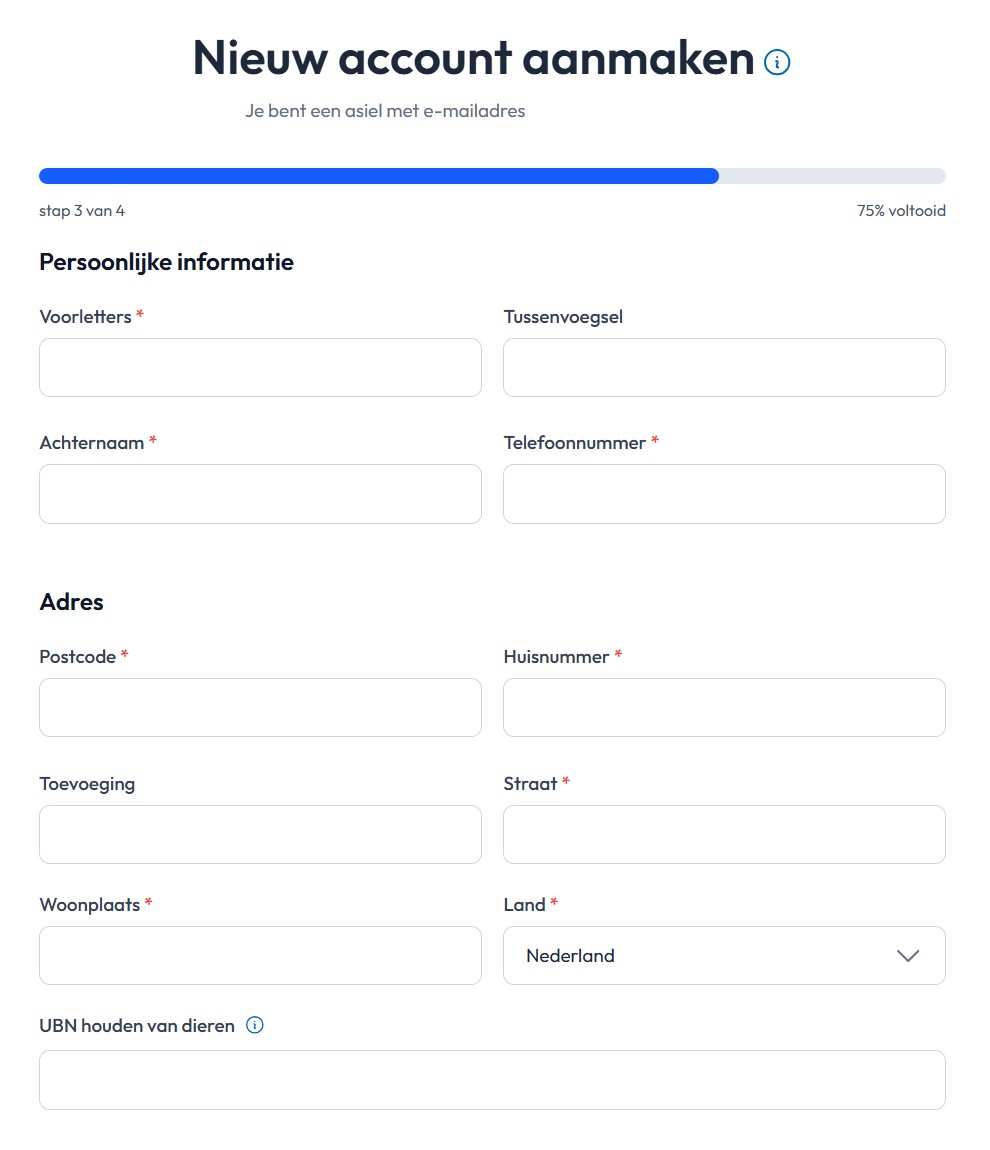Click the chevron arrow in Land field
This screenshot has height=1150, width=990.
click(908, 955)
